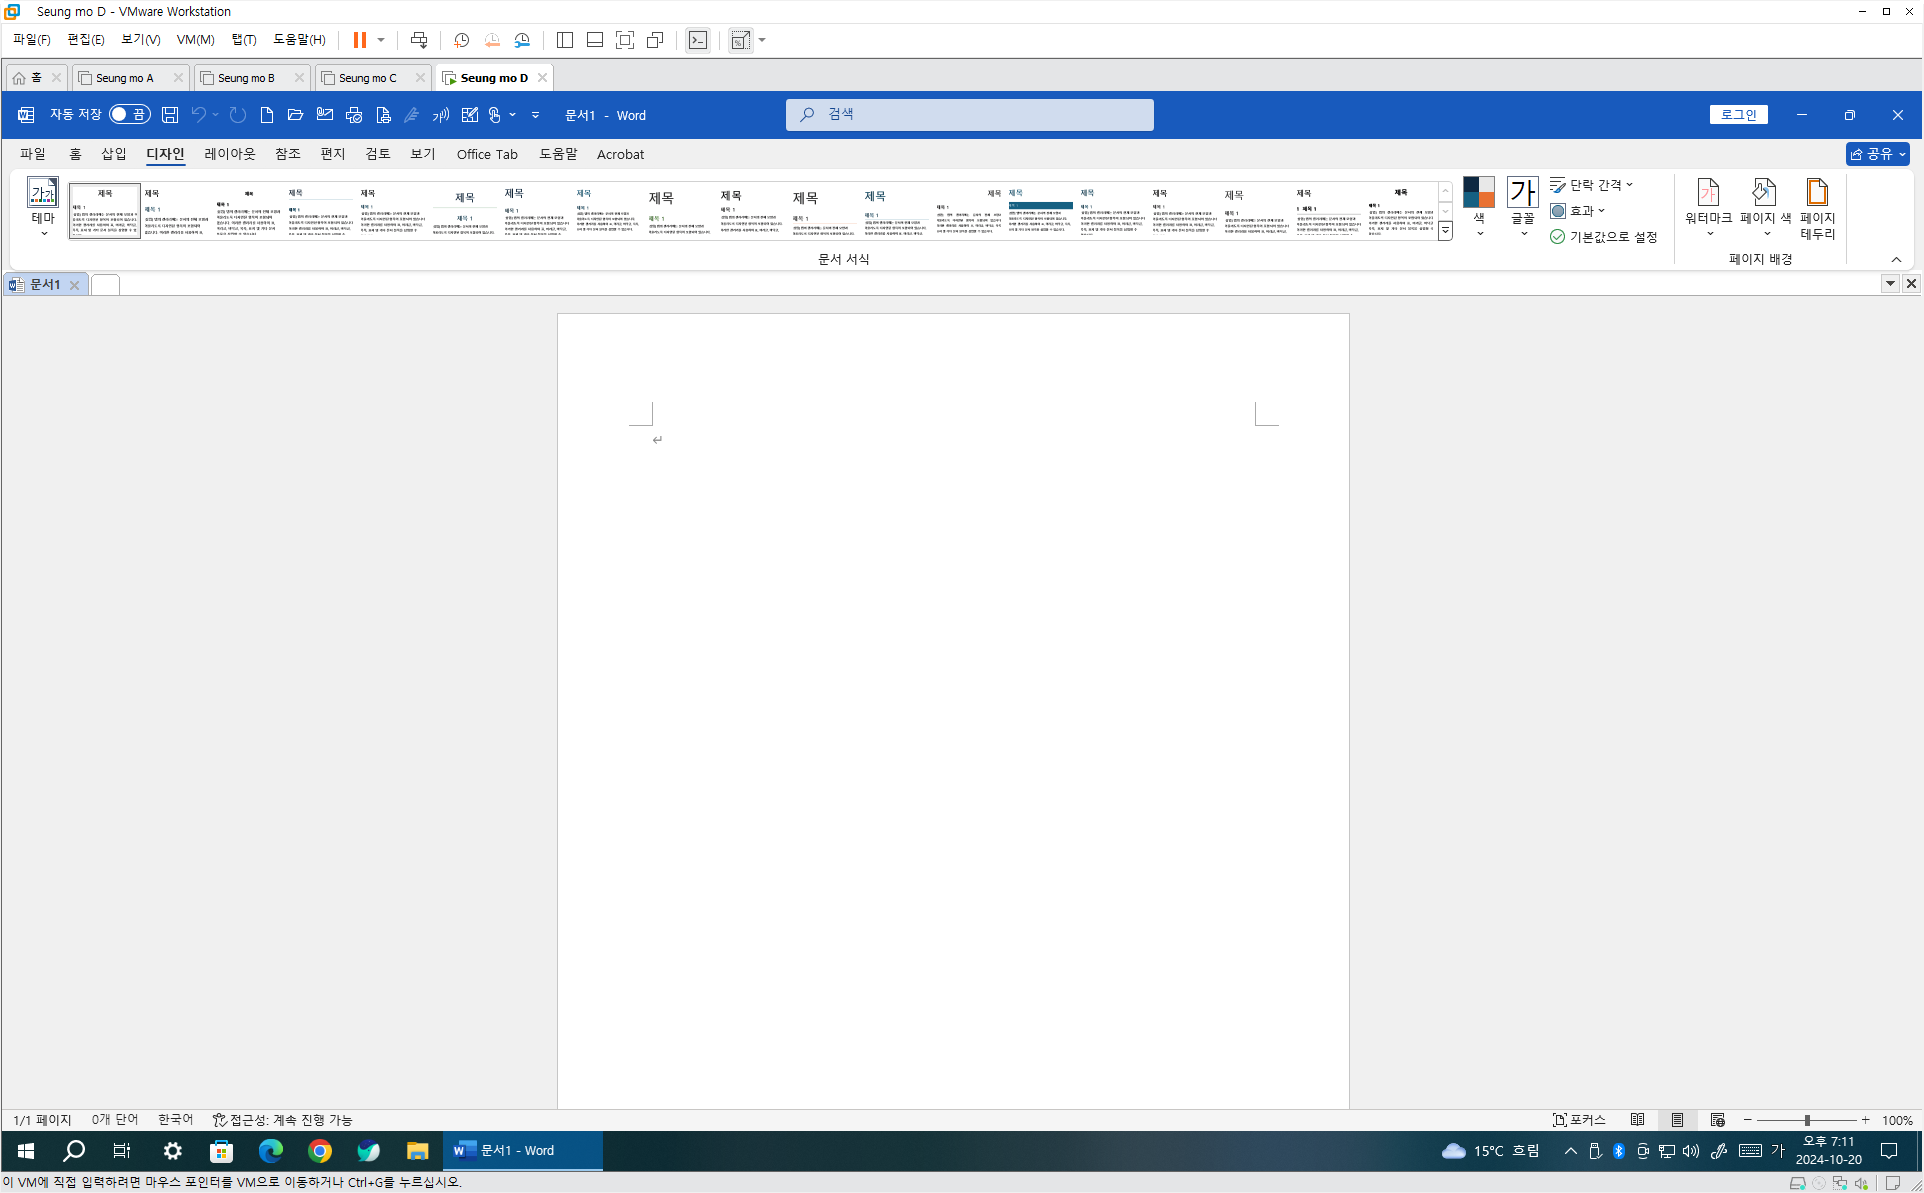Click the Login (로그인) button

click(1738, 115)
